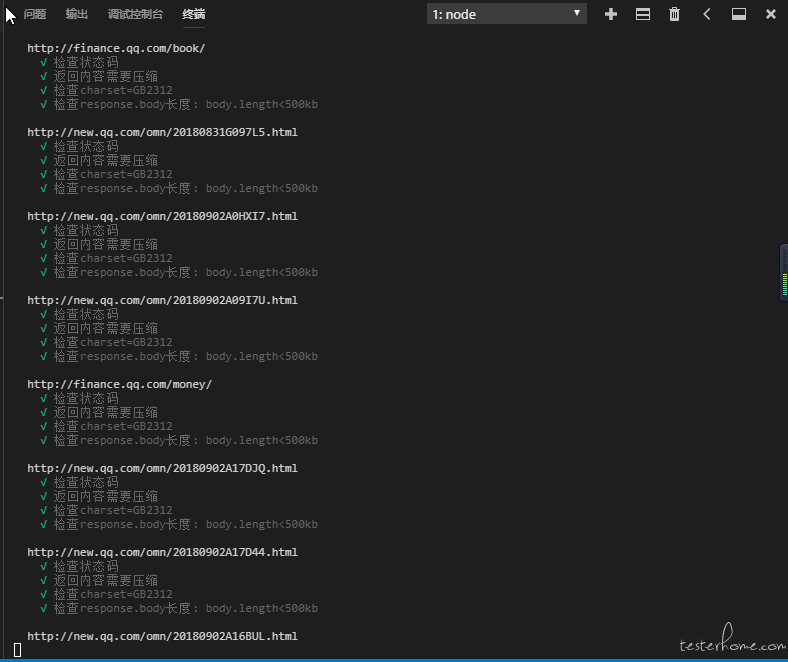Click the terminal cursor at the bottom line
This screenshot has height=662, width=788.
point(18,650)
